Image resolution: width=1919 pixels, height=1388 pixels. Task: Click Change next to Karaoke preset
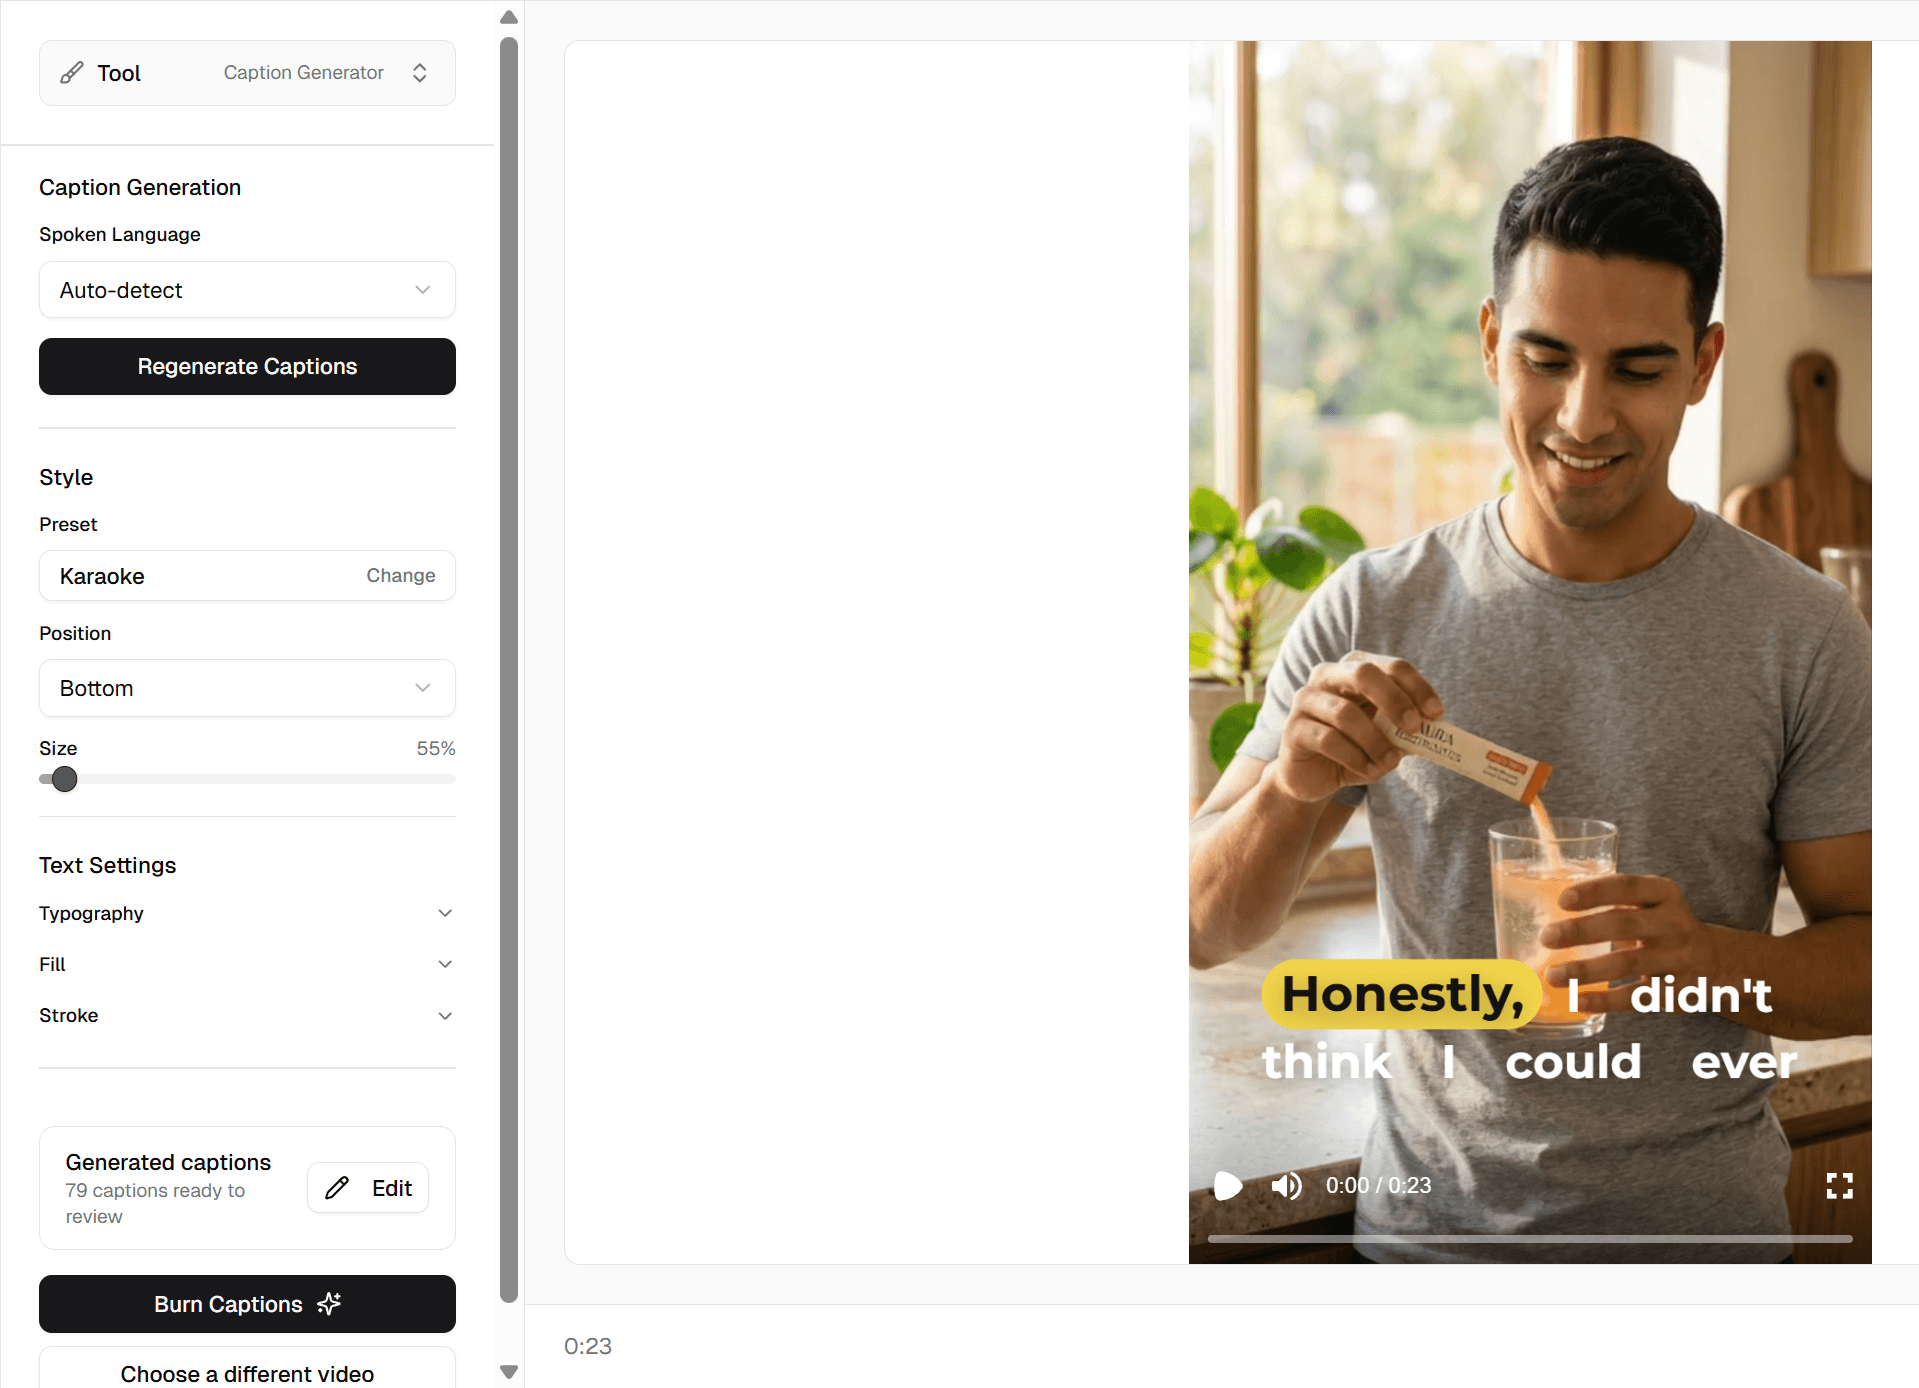coord(401,576)
